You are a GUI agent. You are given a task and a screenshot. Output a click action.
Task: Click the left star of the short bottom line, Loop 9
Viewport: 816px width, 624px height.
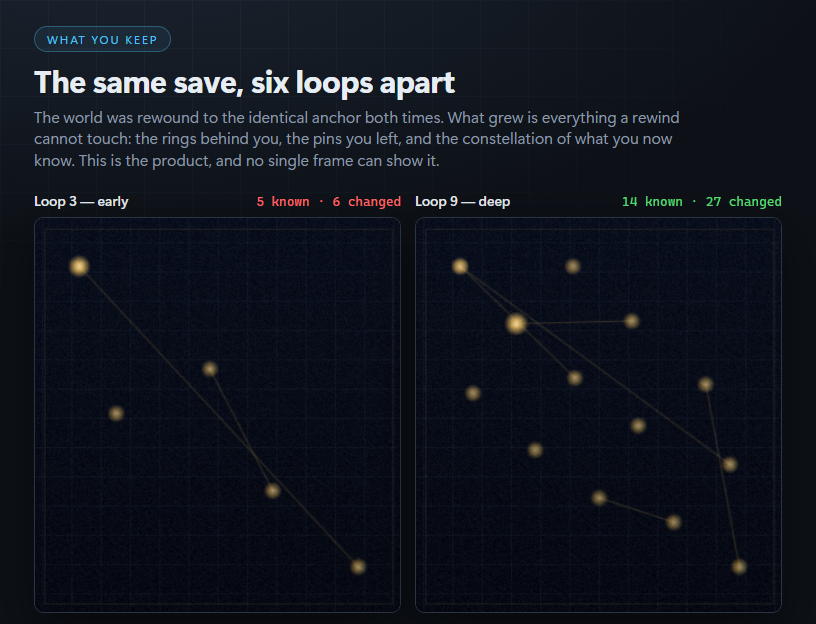coord(600,498)
